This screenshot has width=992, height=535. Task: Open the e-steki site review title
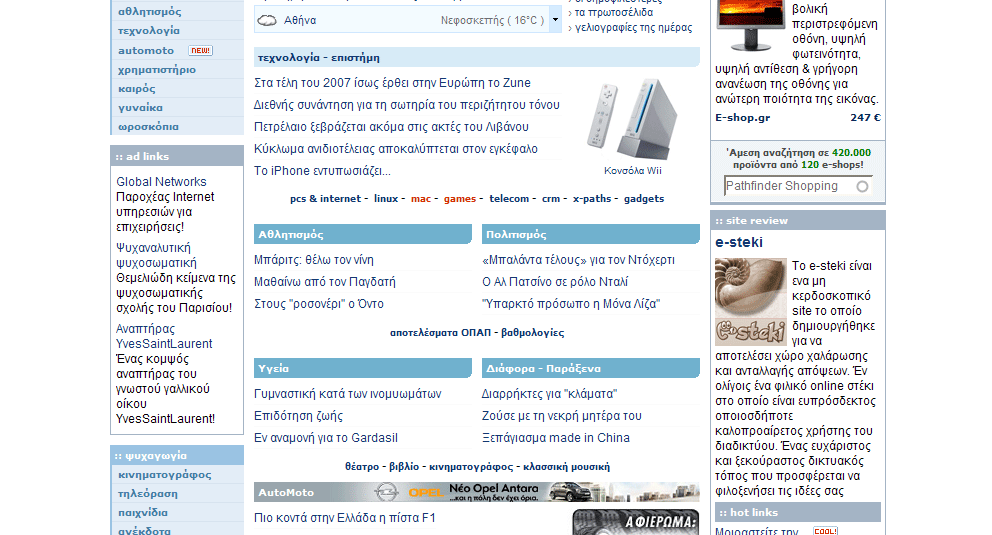[x=739, y=242]
